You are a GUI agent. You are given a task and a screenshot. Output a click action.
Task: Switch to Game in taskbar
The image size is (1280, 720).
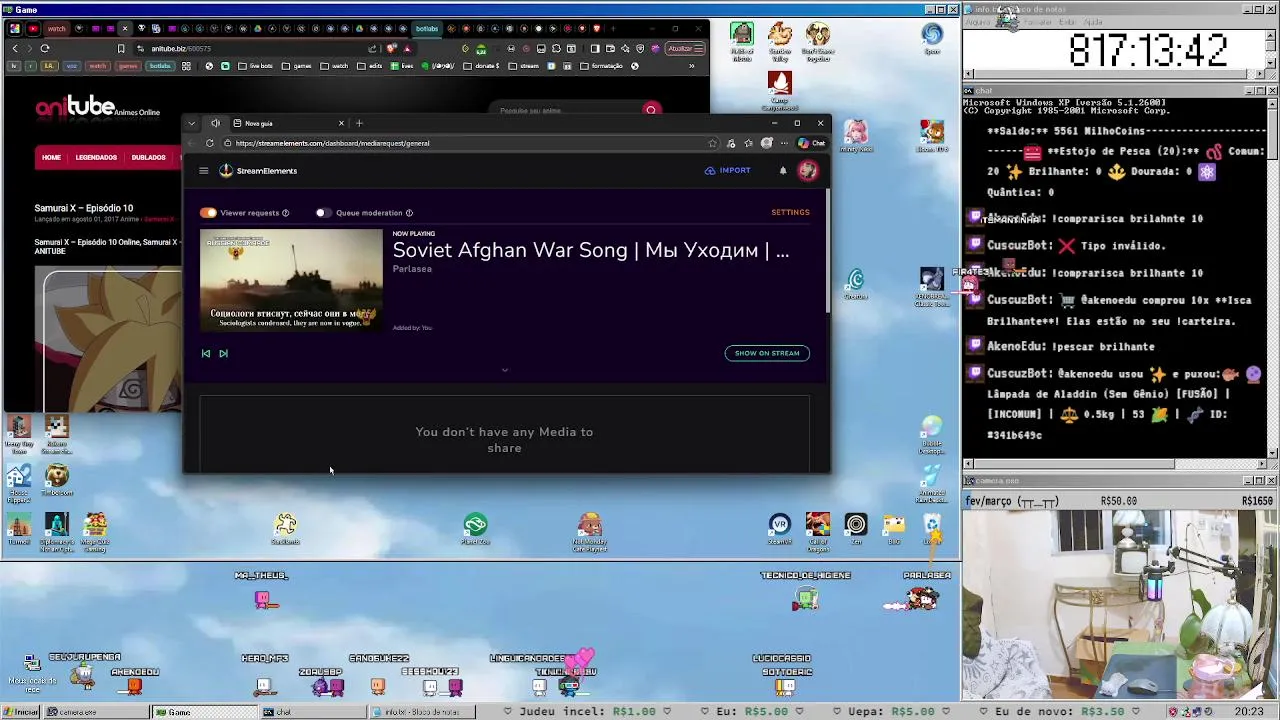(205, 712)
